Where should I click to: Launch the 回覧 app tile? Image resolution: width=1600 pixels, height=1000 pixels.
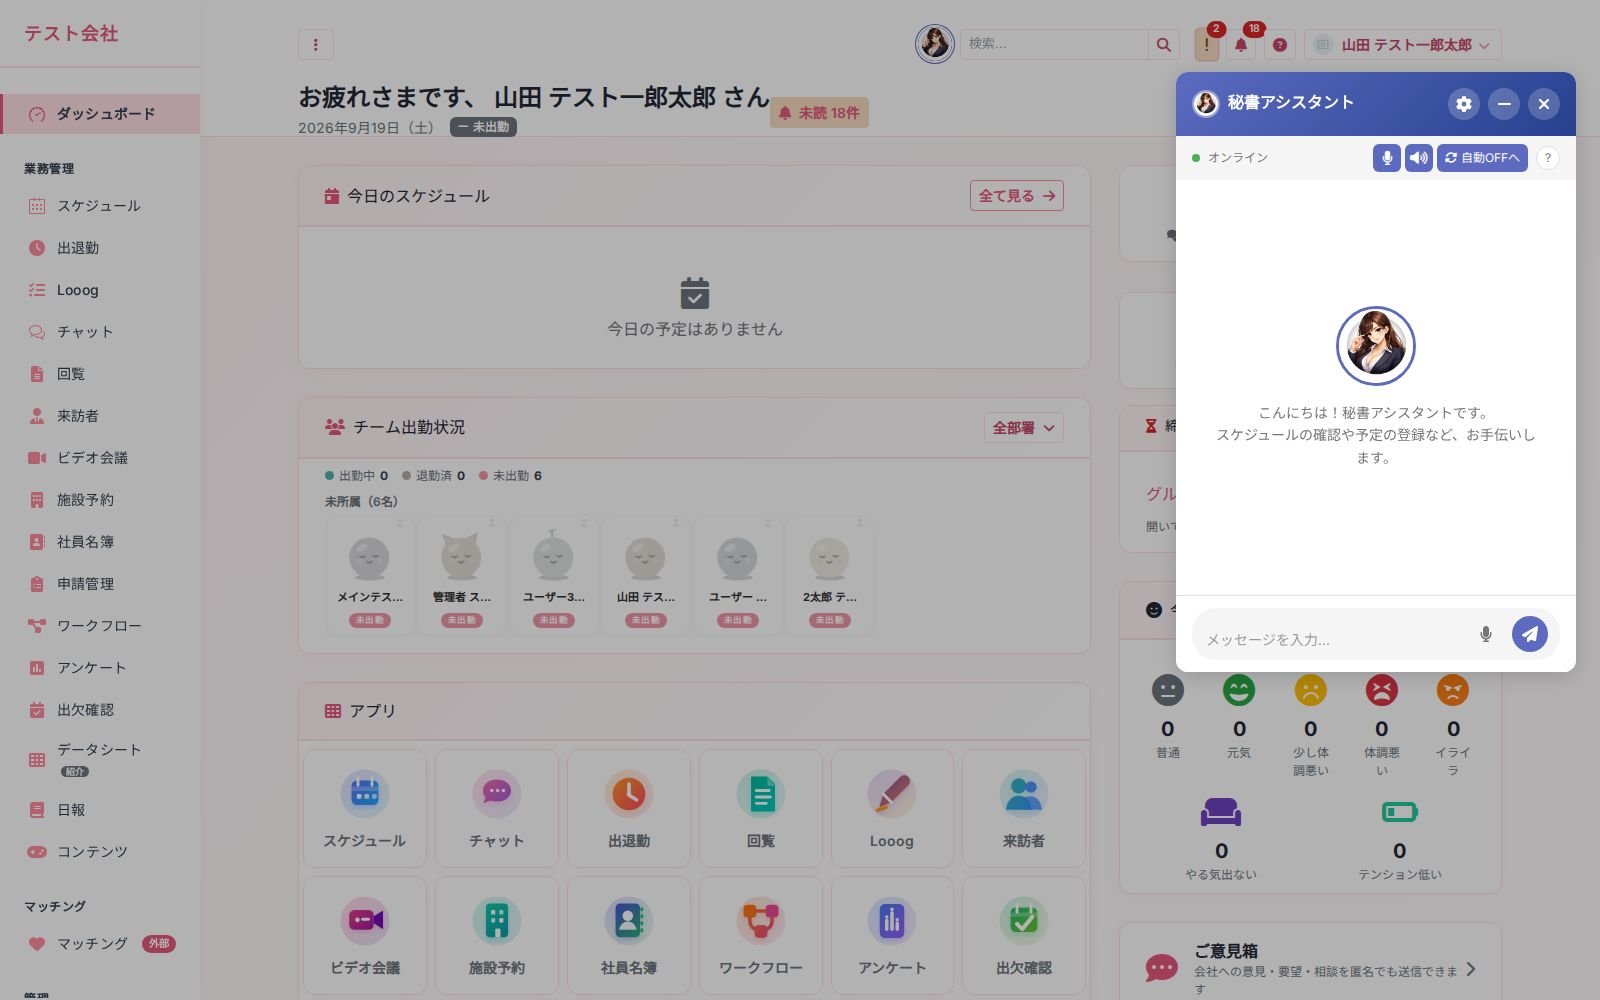click(x=761, y=808)
